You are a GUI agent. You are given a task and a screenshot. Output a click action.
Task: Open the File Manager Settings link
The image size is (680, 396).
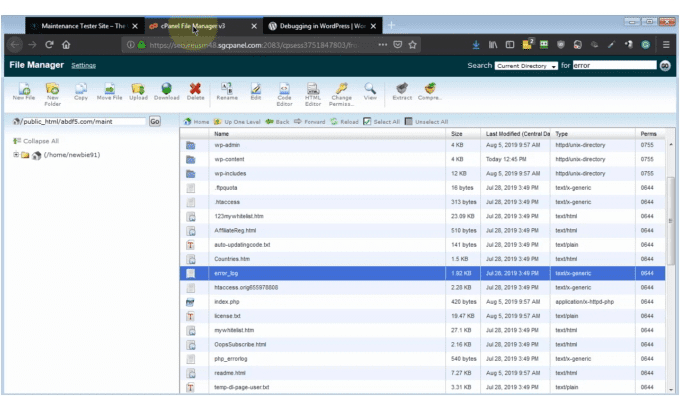[84, 65]
